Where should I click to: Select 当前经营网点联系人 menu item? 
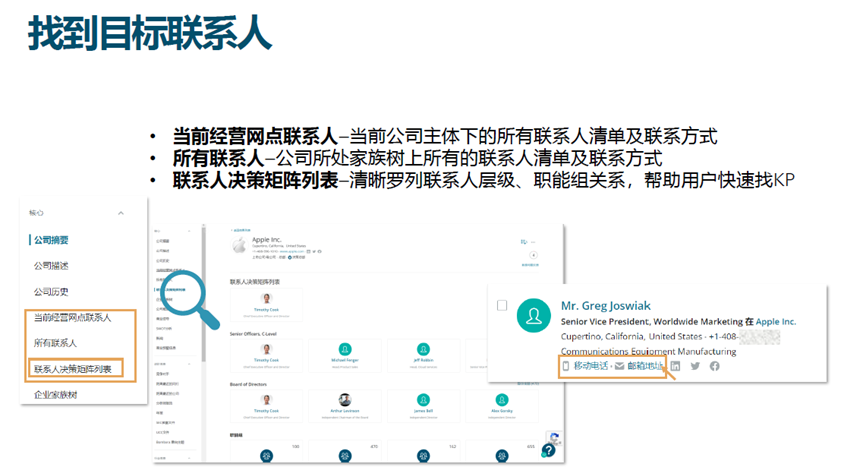[71, 318]
